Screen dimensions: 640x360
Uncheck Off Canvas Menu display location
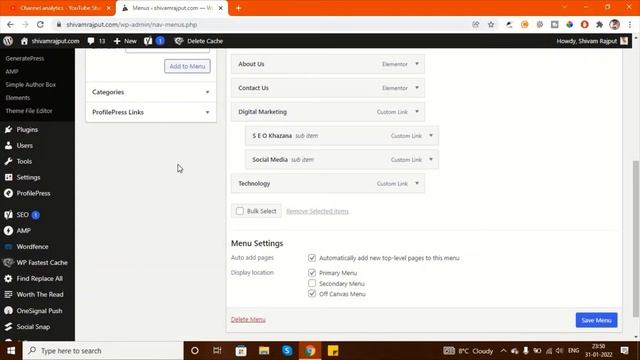click(312, 293)
